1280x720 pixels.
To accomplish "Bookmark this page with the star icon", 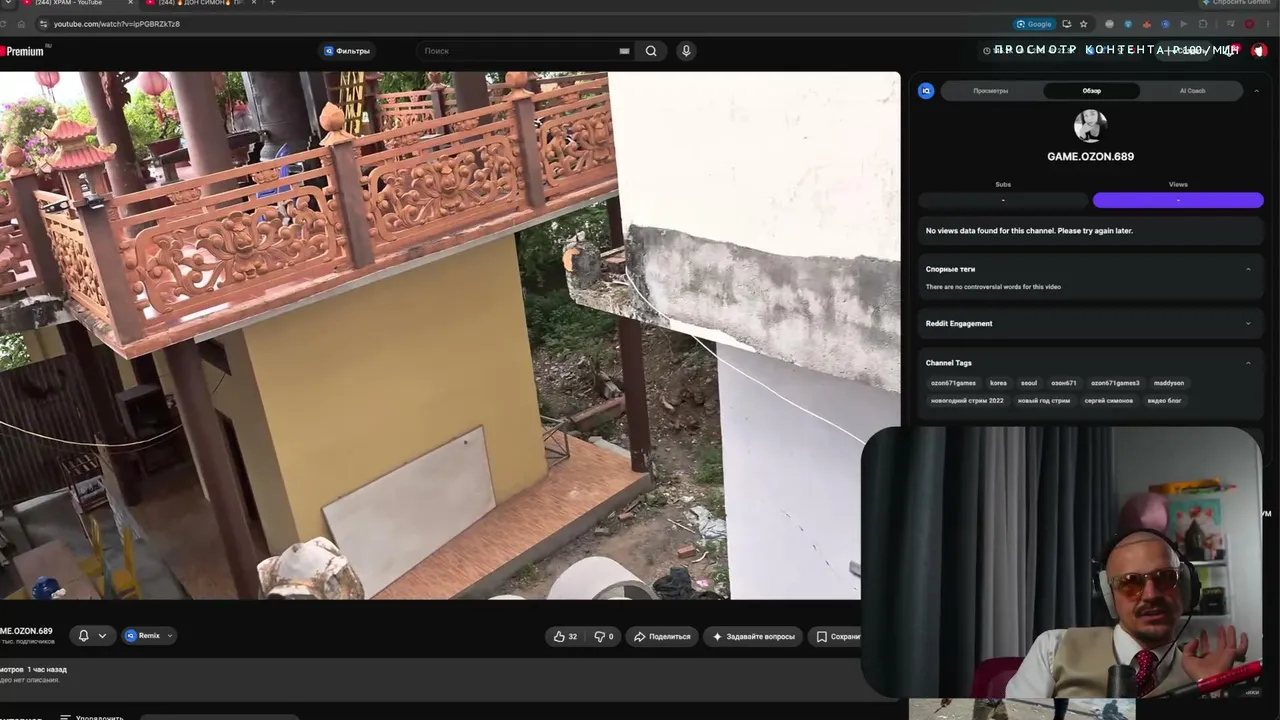I will click(1083, 24).
